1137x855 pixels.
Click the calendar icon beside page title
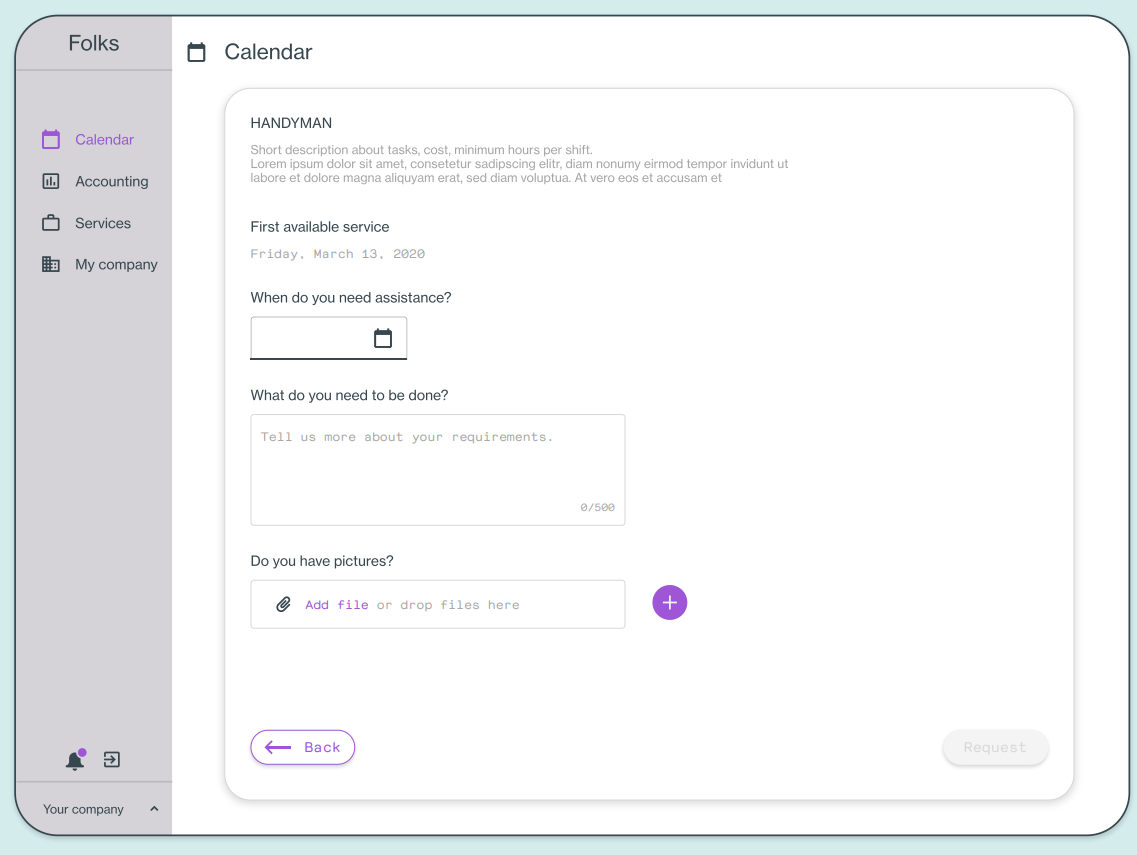tap(197, 52)
